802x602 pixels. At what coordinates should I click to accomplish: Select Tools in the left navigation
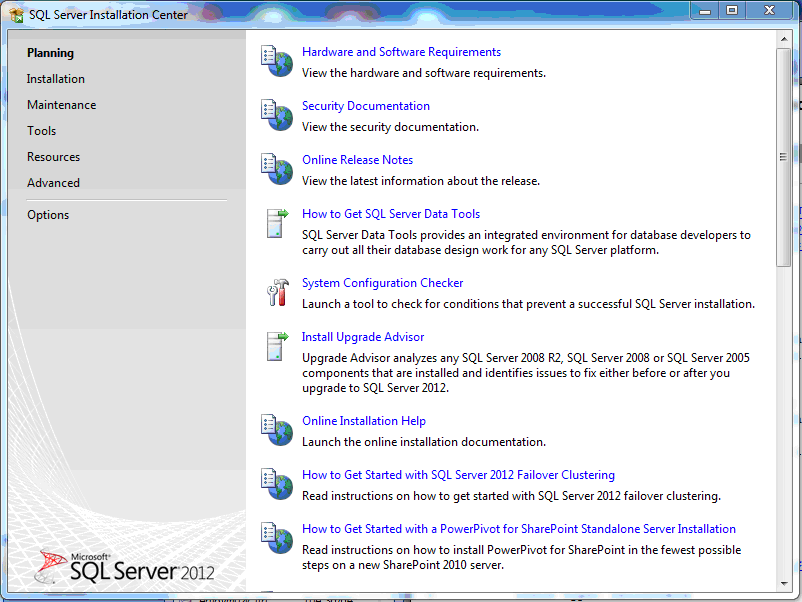(x=42, y=131)
